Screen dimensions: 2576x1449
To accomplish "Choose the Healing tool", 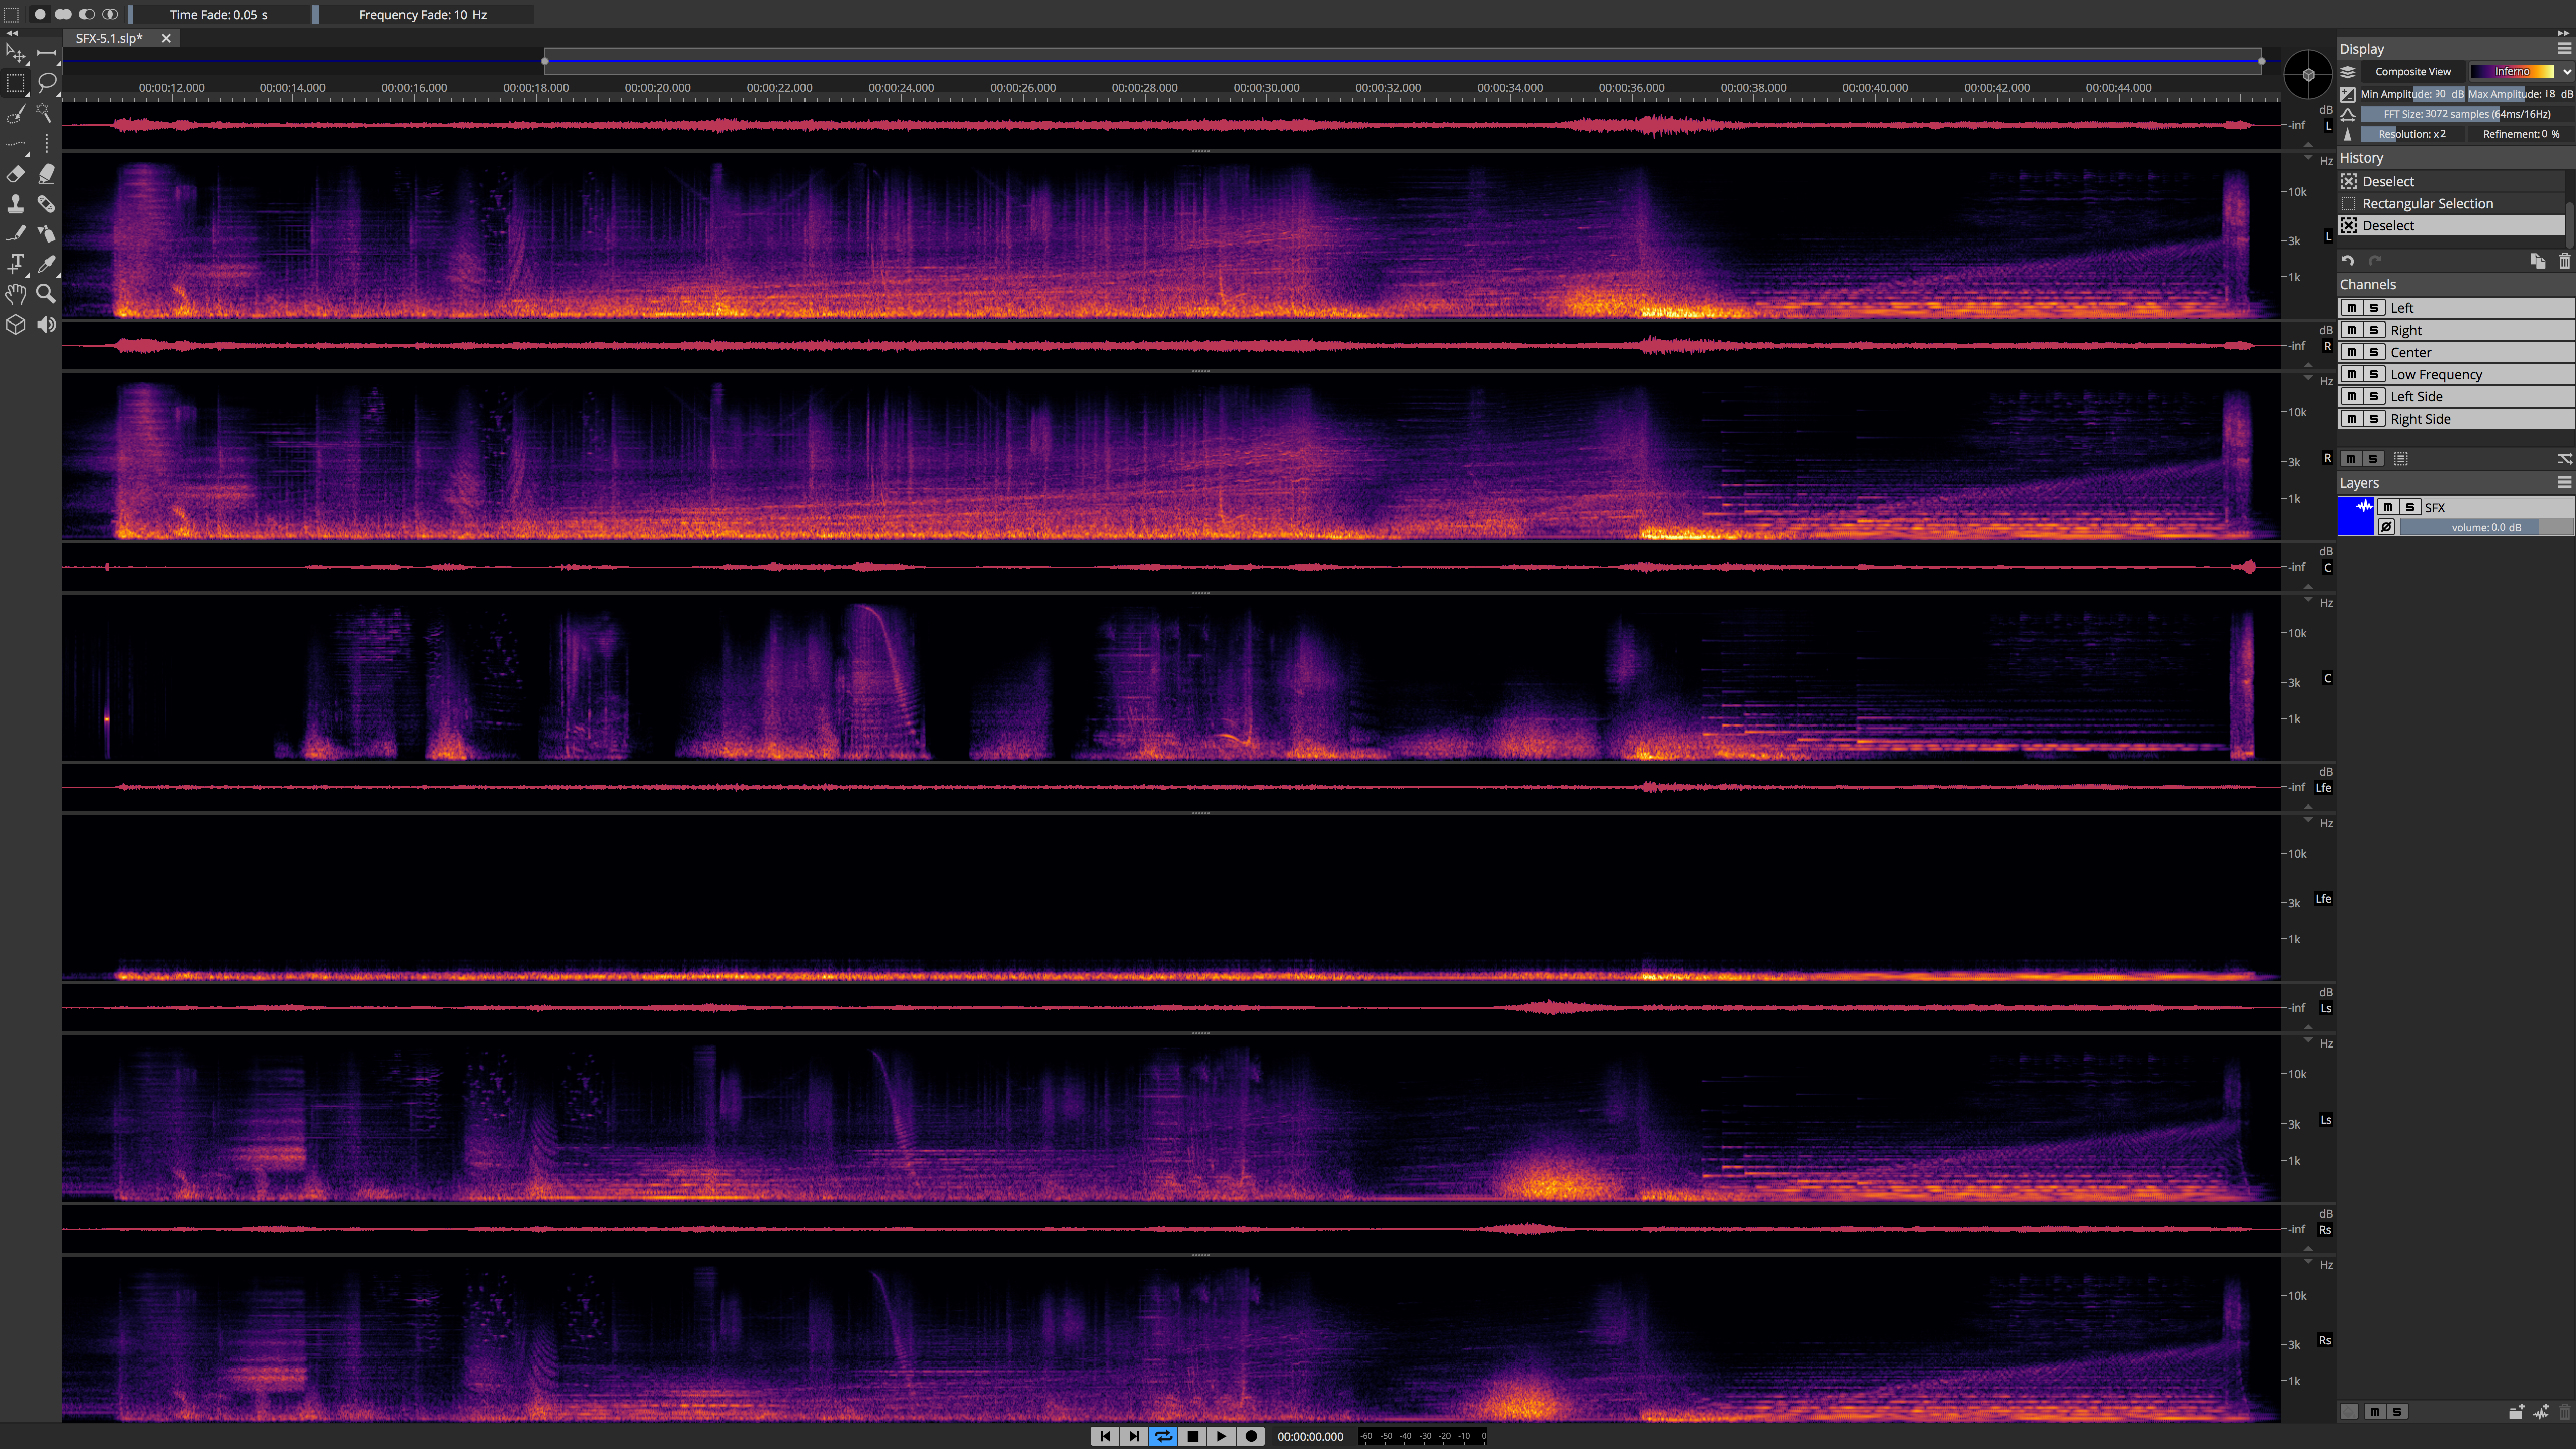I will pyautogui.click(x=46, y=204).
